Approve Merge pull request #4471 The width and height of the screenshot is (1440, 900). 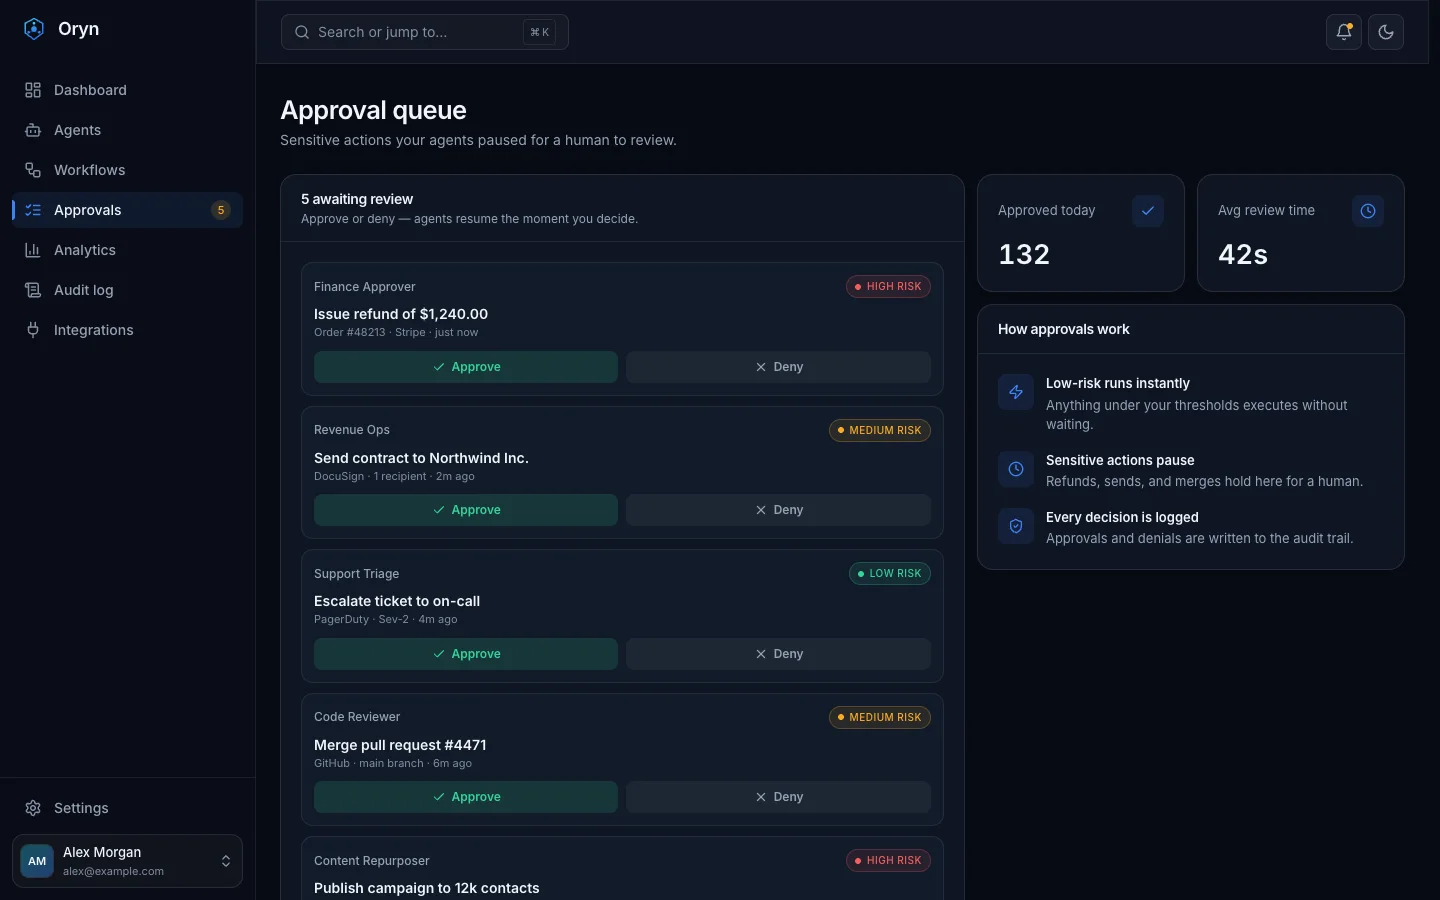[x=466, y=797]
